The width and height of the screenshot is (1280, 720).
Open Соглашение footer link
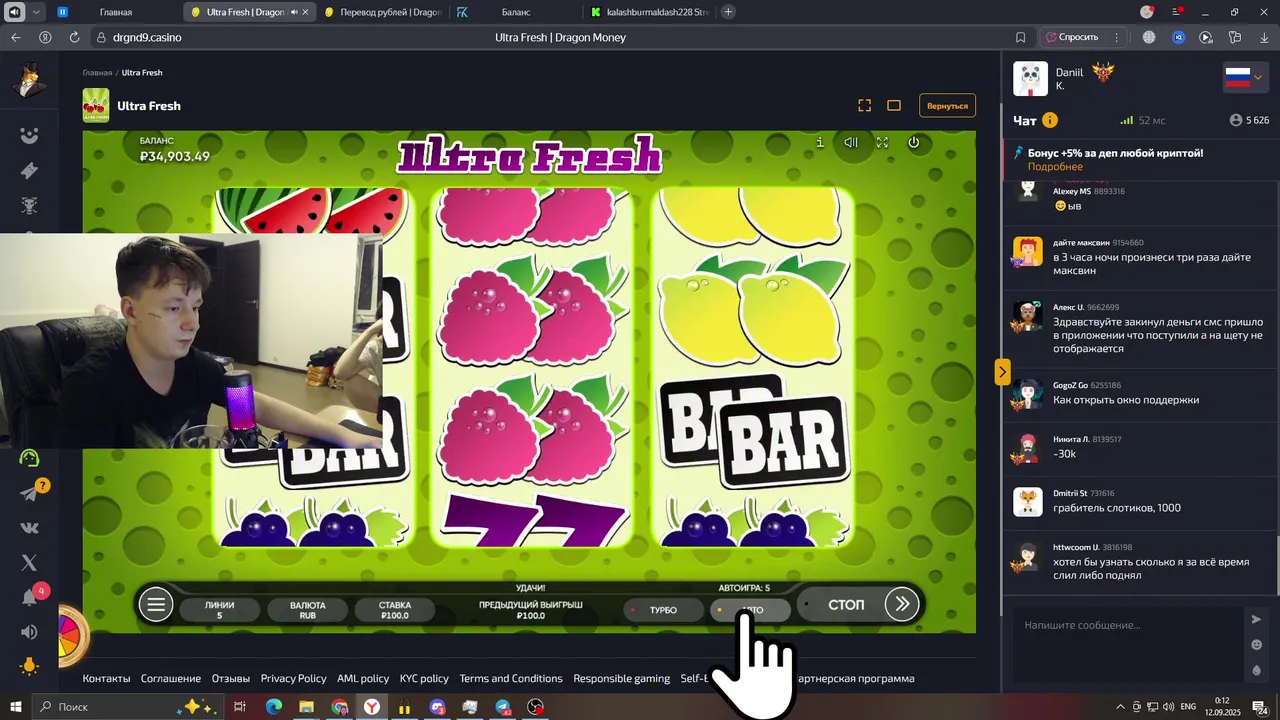click(171, 678)
